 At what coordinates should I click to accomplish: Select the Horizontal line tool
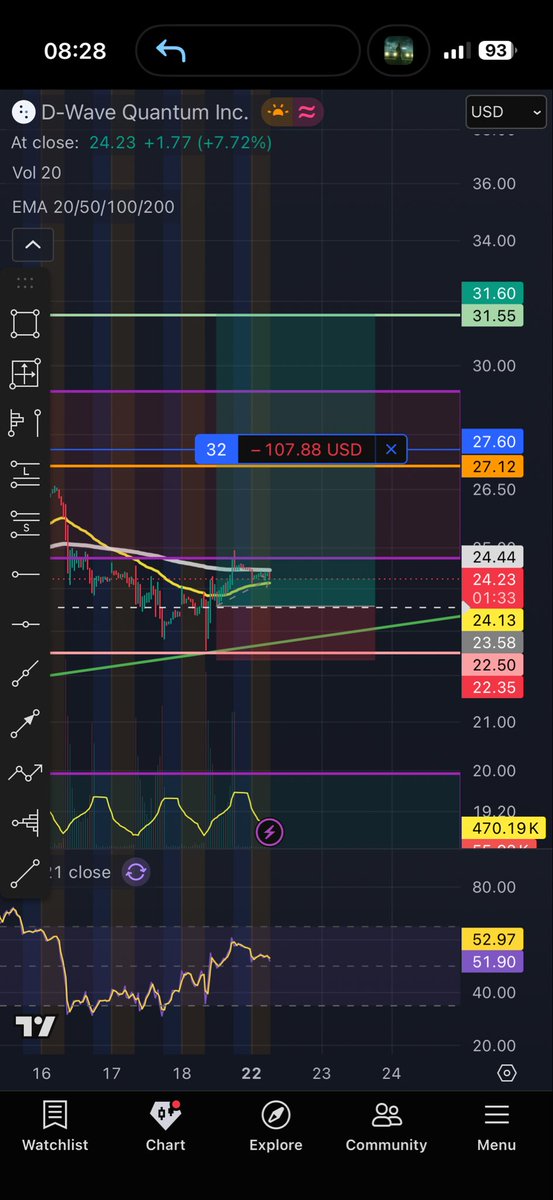pos(25,624)
